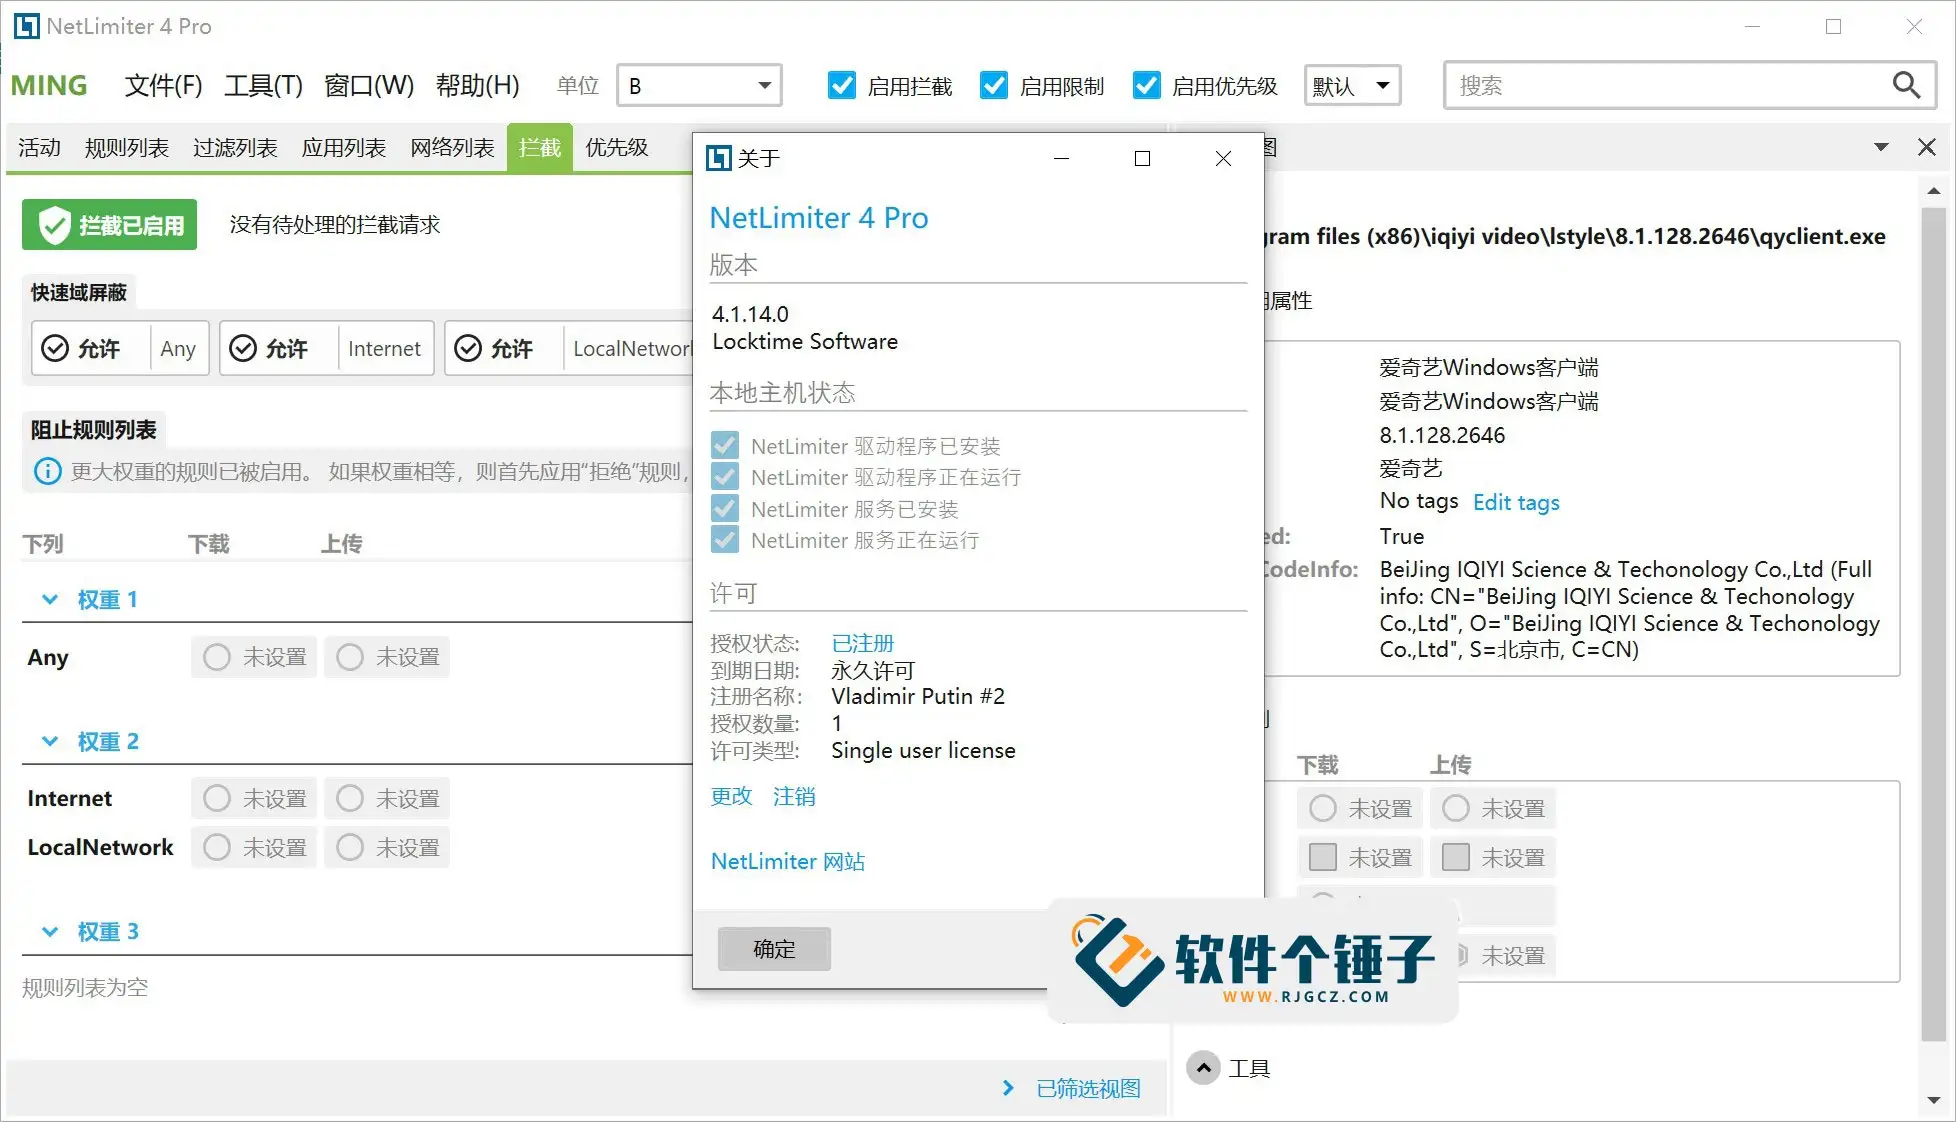Screen dimensions: 1956x1122
Task: Select download radio in right panel top row
Action: (1323, 808)
